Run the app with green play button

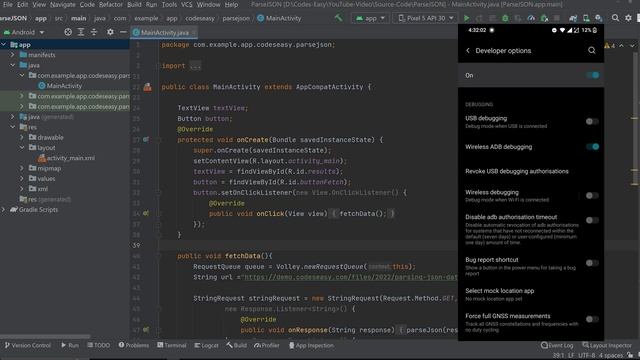[467, 18]
